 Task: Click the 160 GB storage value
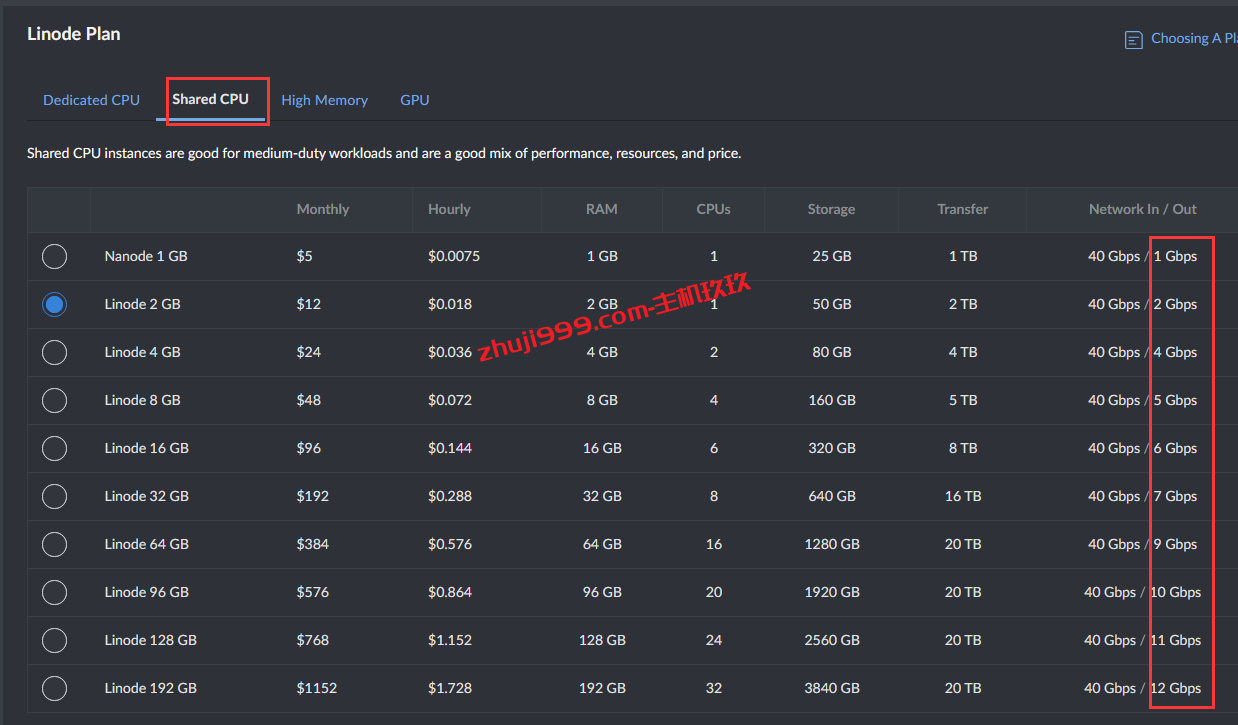(x=832, y=400)
